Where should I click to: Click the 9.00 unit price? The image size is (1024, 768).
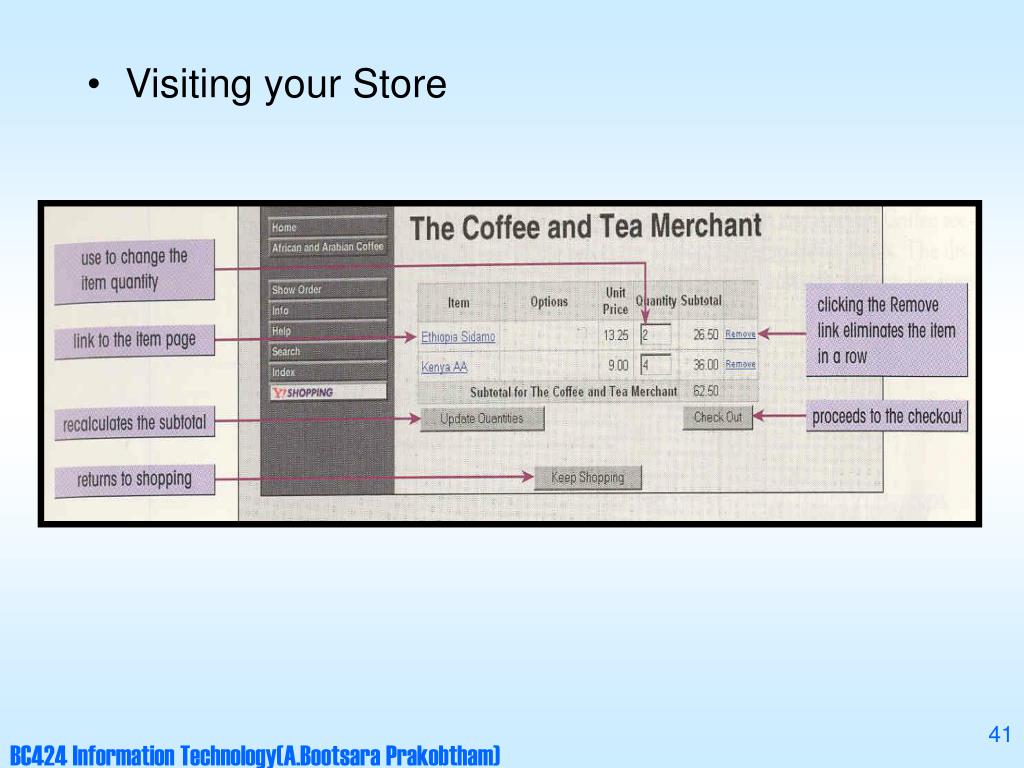click(x=618, y=365)
